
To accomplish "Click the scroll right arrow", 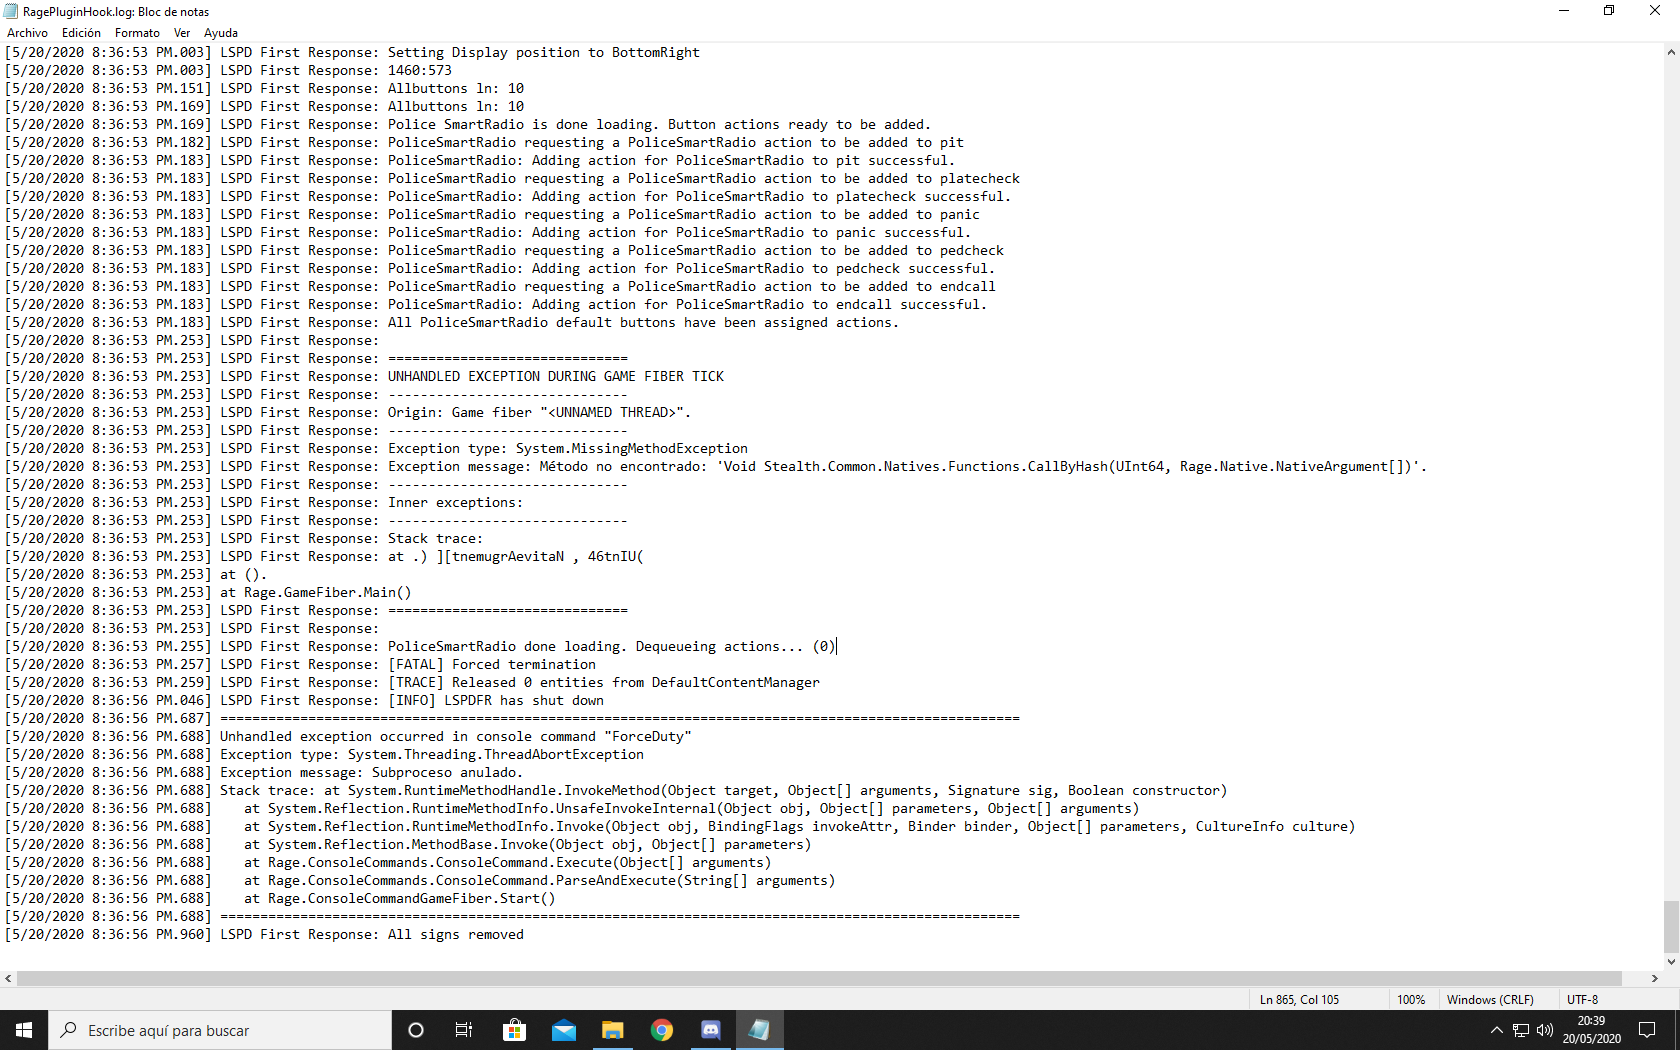I will pyautogui.click(x=1654, y=978).
